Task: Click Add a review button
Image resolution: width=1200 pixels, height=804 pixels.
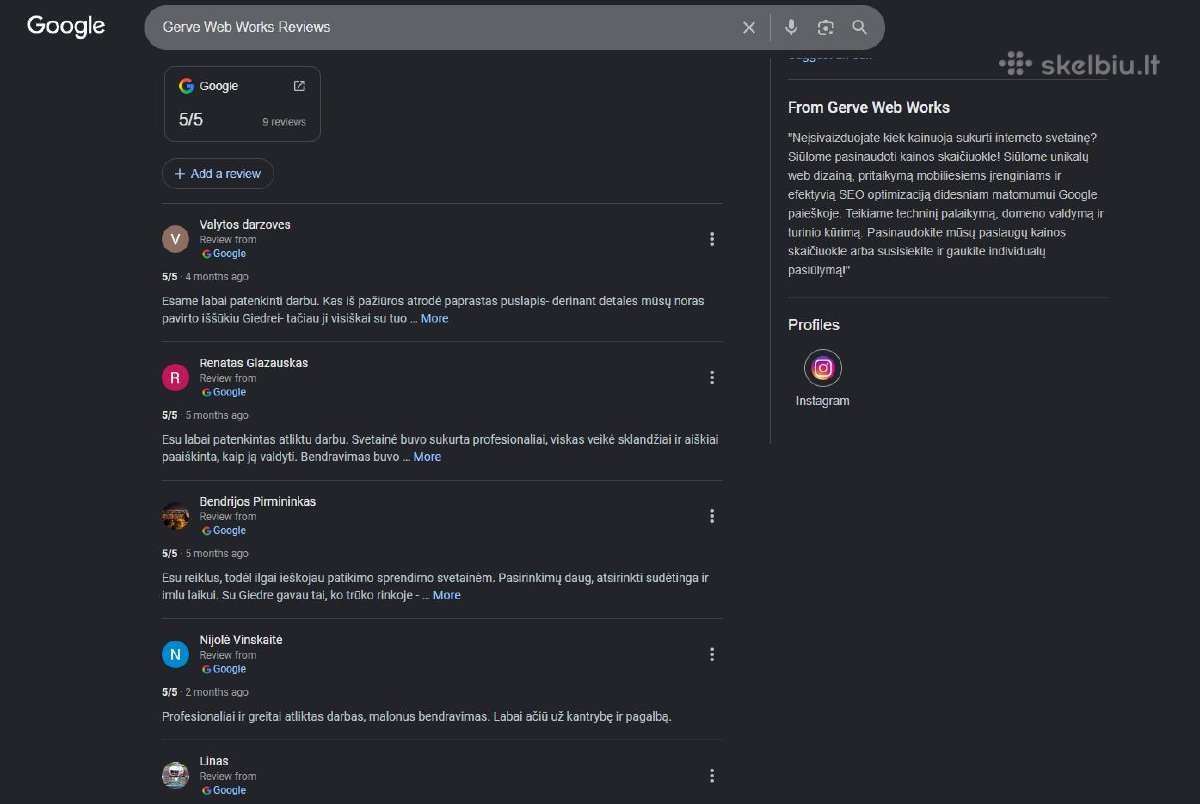Action: 218,174
